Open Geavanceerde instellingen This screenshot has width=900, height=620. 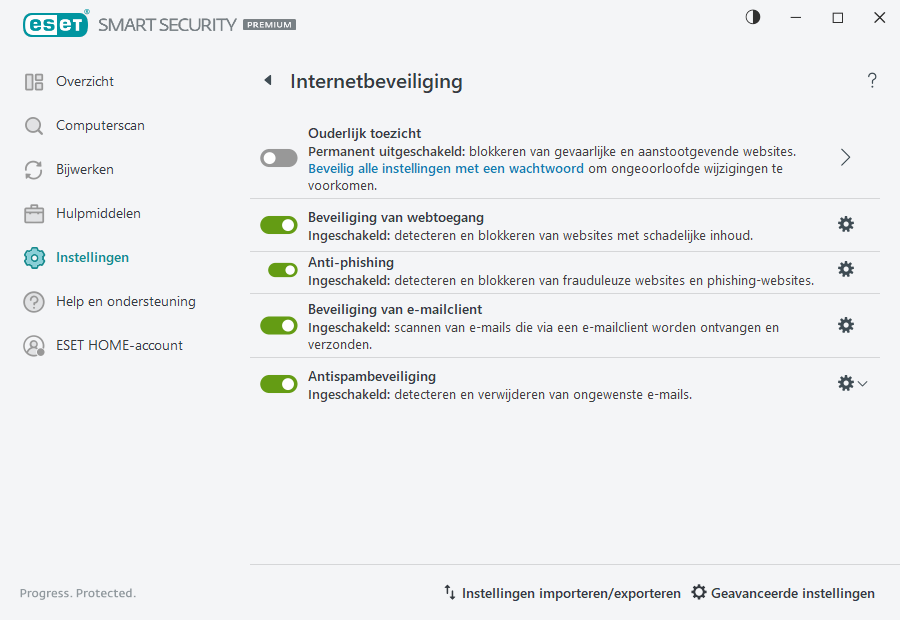click(x=783, y=593)
